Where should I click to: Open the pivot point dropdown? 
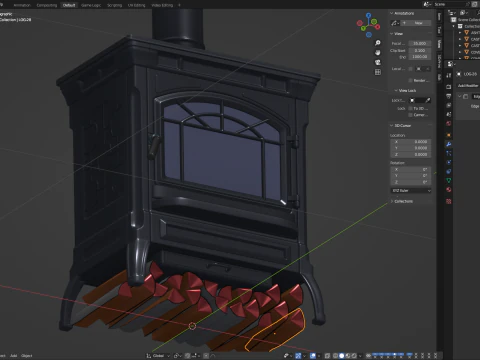(x=177, y=356)
